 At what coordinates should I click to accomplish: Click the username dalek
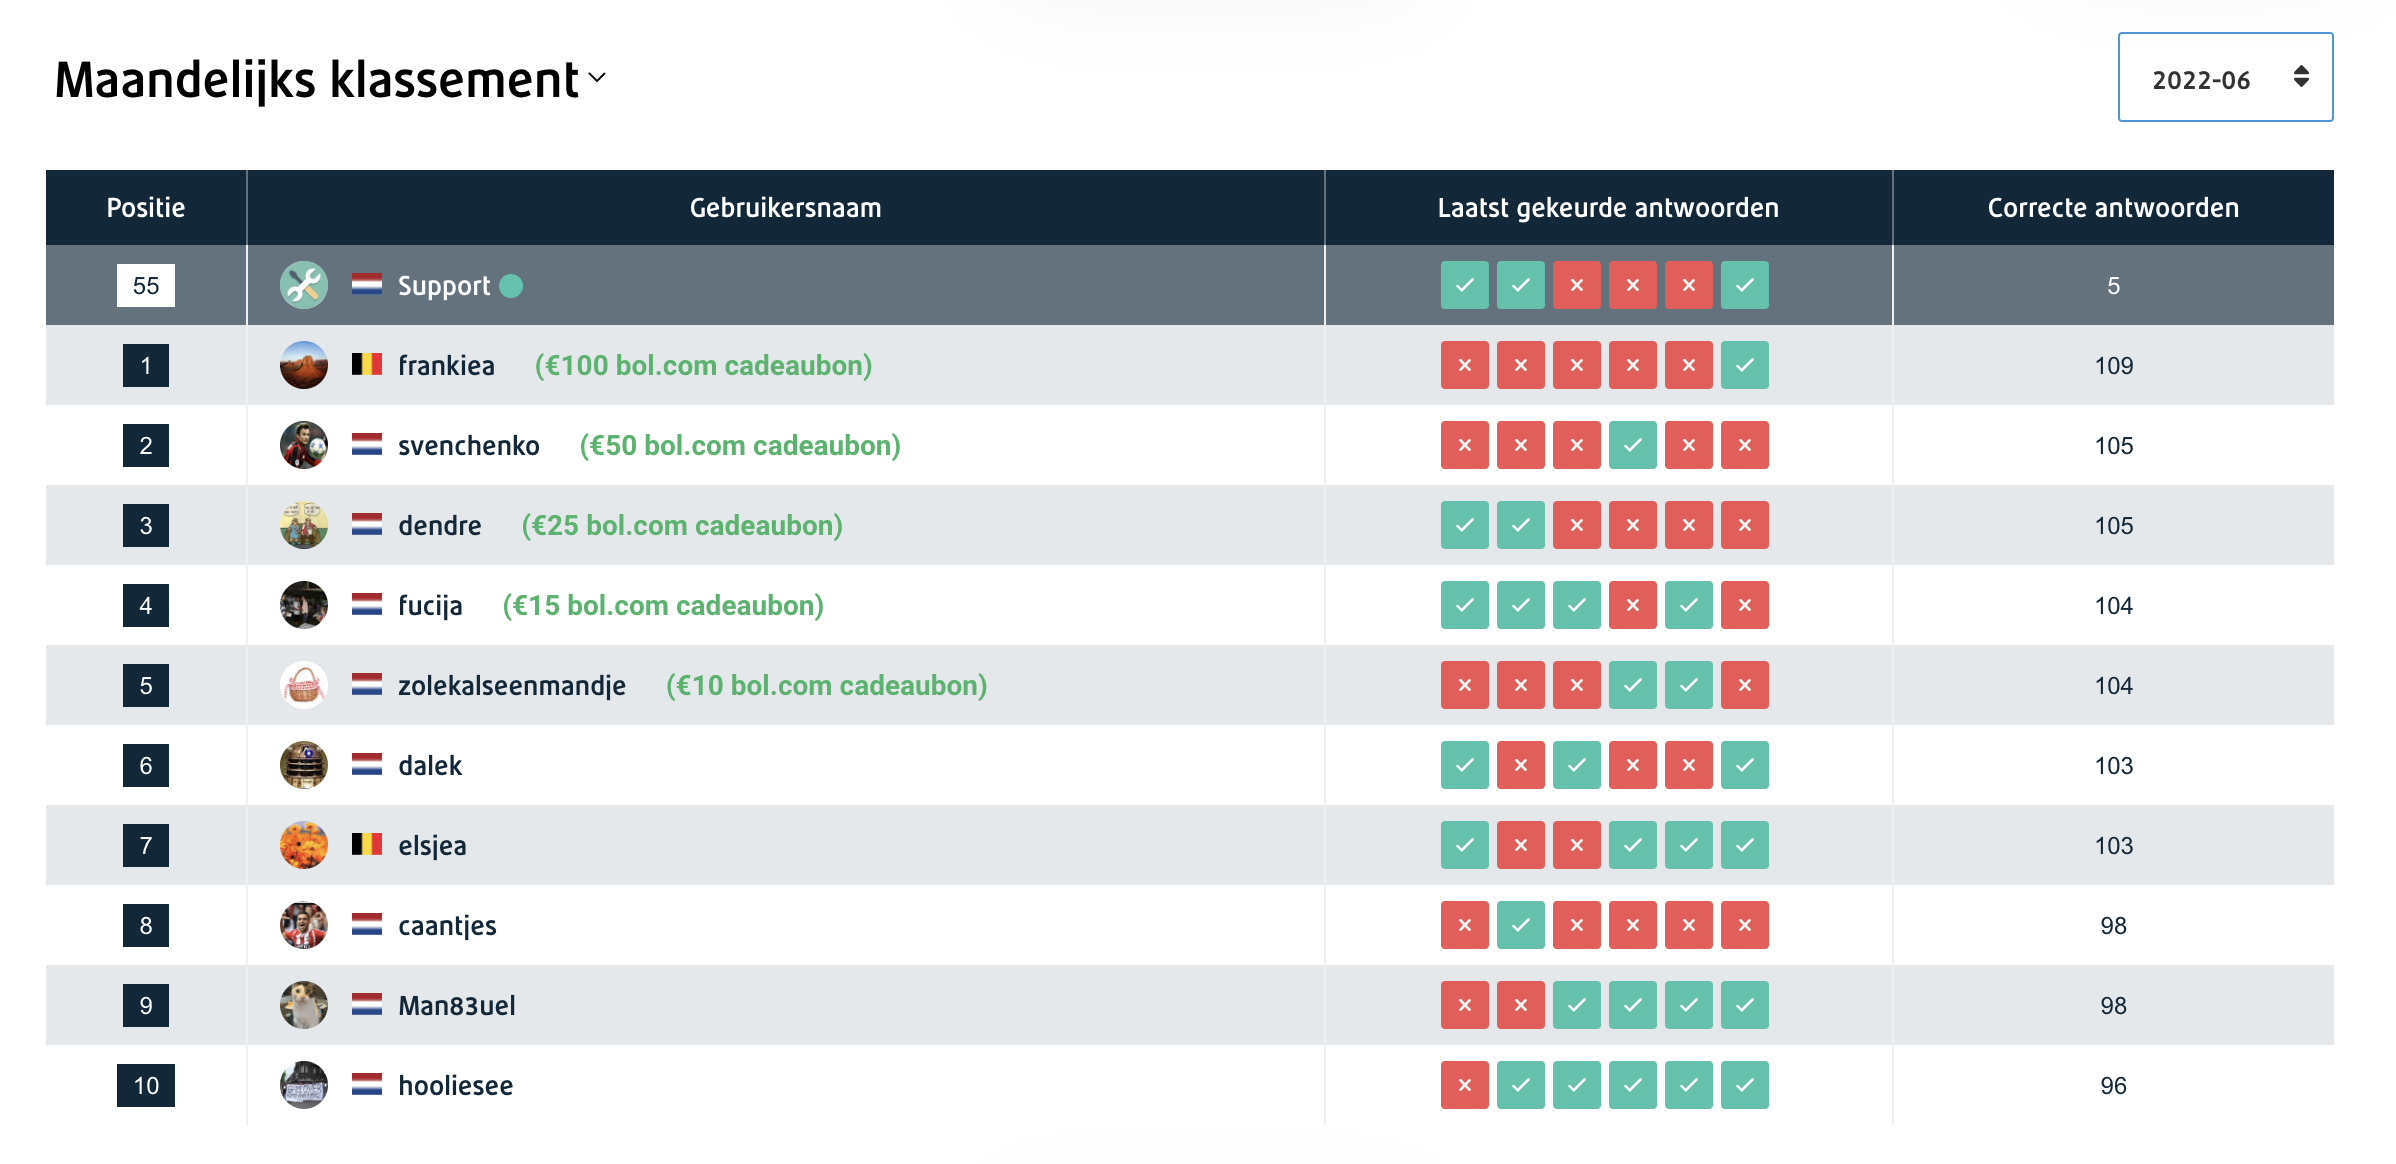pyautogui.click(x=430, y=765)
